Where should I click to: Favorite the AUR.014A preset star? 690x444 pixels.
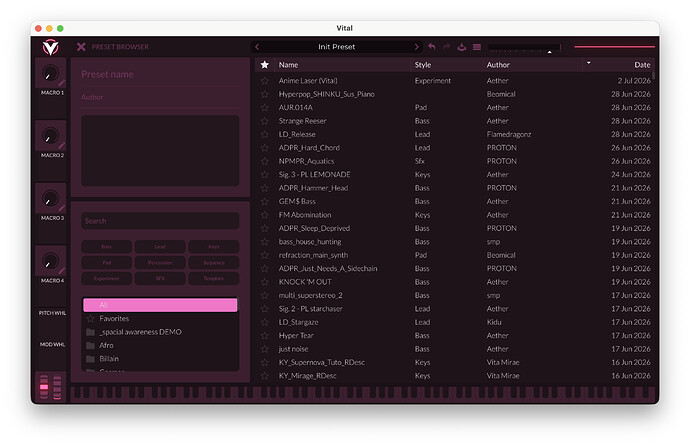pos(264,108)
